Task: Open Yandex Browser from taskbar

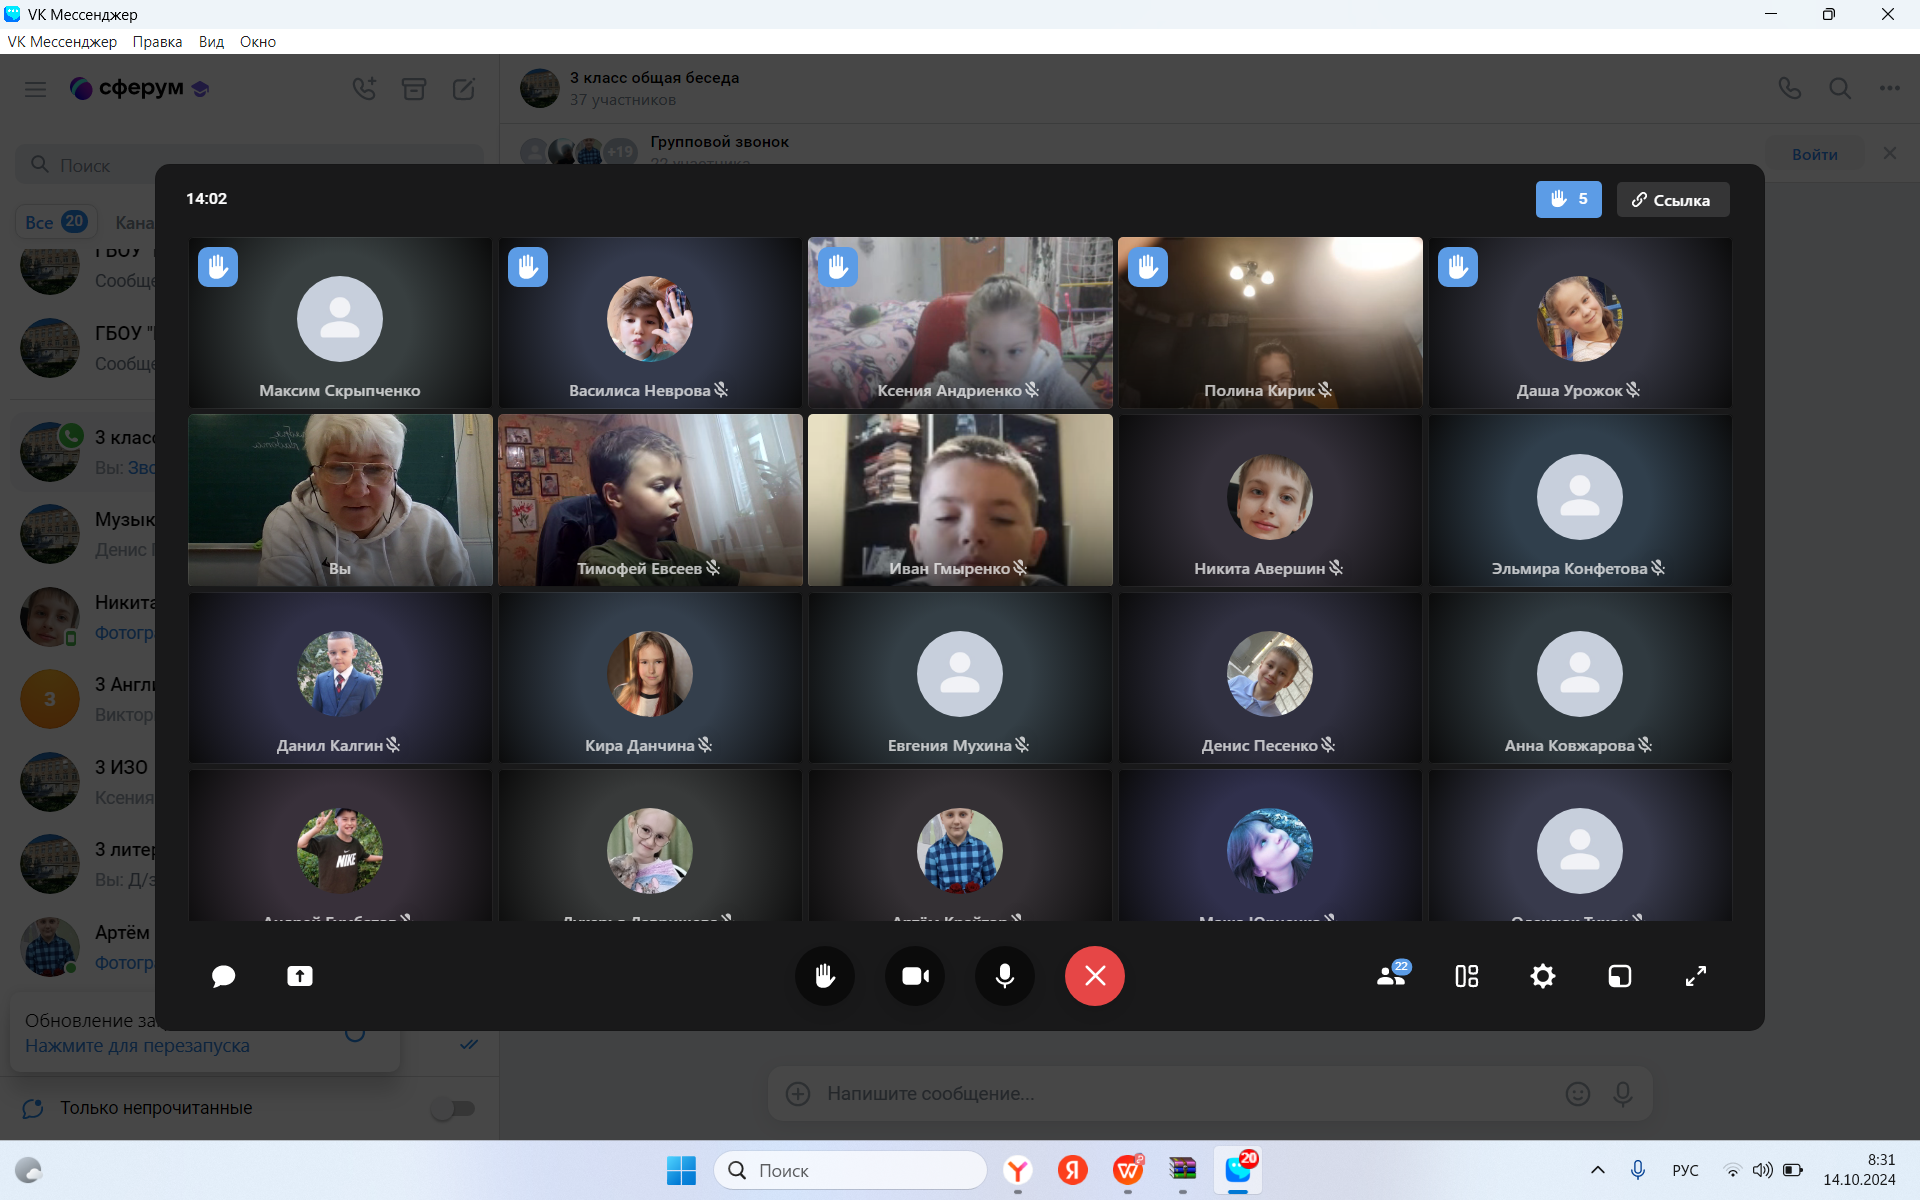Action: [x=1018, y=1170]
